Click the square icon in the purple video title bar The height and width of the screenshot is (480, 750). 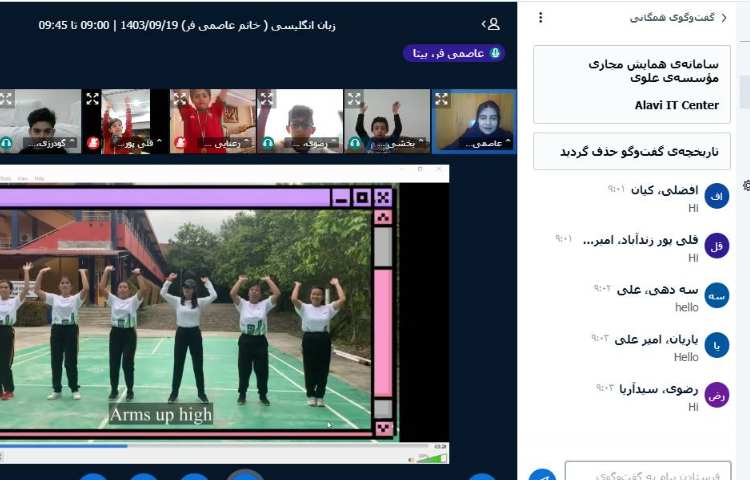[x=362, y=197]
